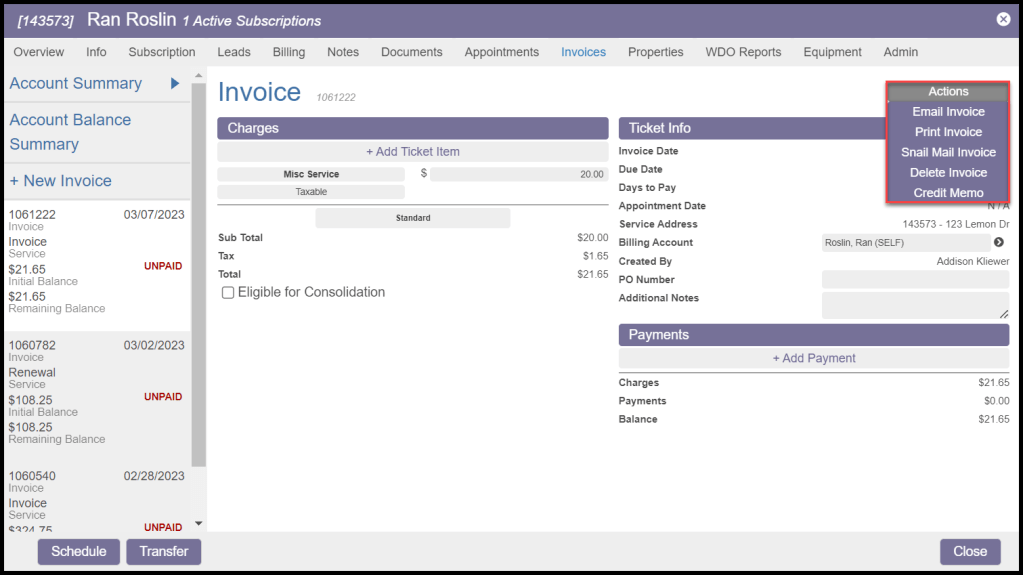
Task: Click + Add Payment
Action: 813,358
